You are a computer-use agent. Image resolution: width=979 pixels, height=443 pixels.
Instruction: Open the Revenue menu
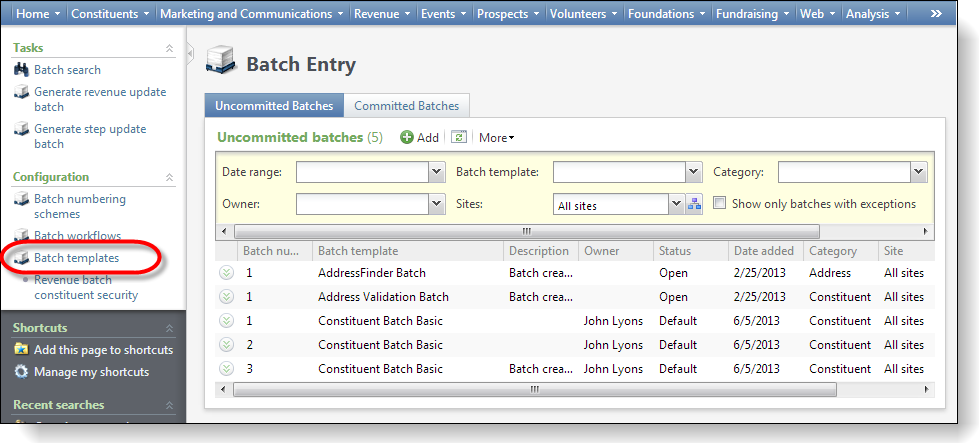click(382, 14)
